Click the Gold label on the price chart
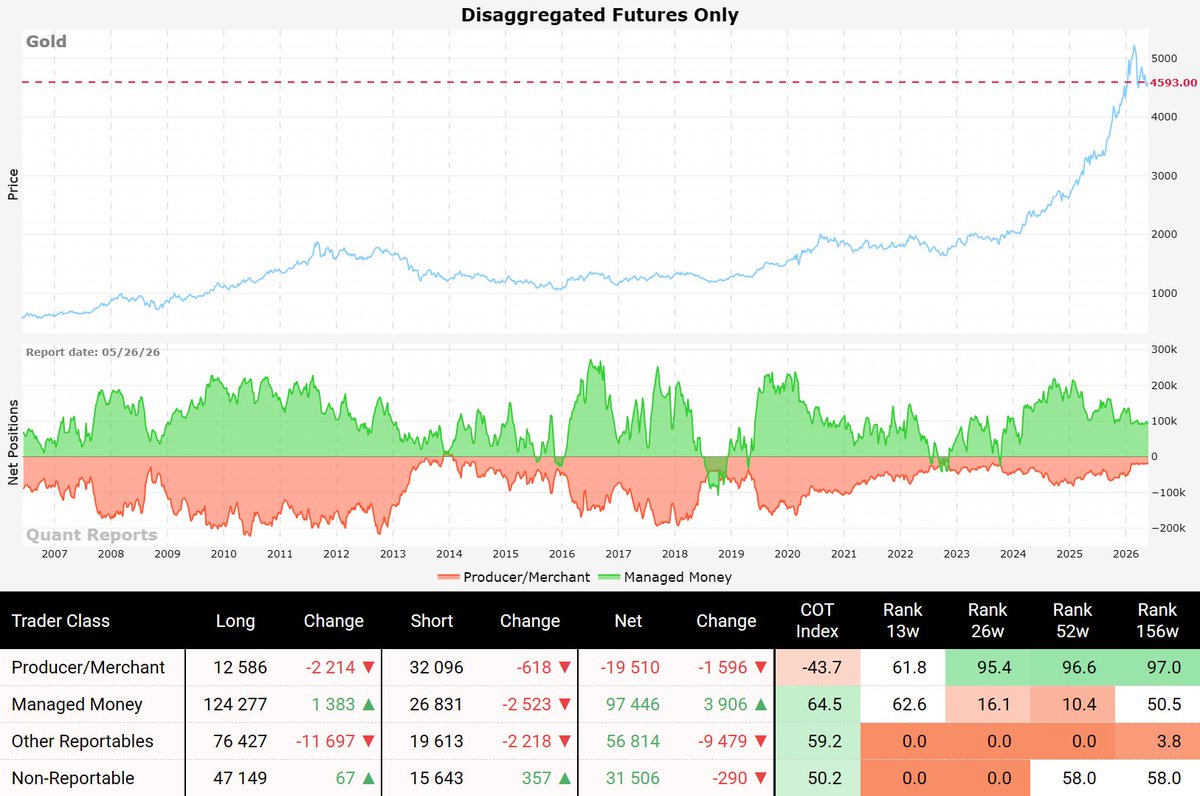Viewport: 1200px width, 796px height. (x=47, y=42)
